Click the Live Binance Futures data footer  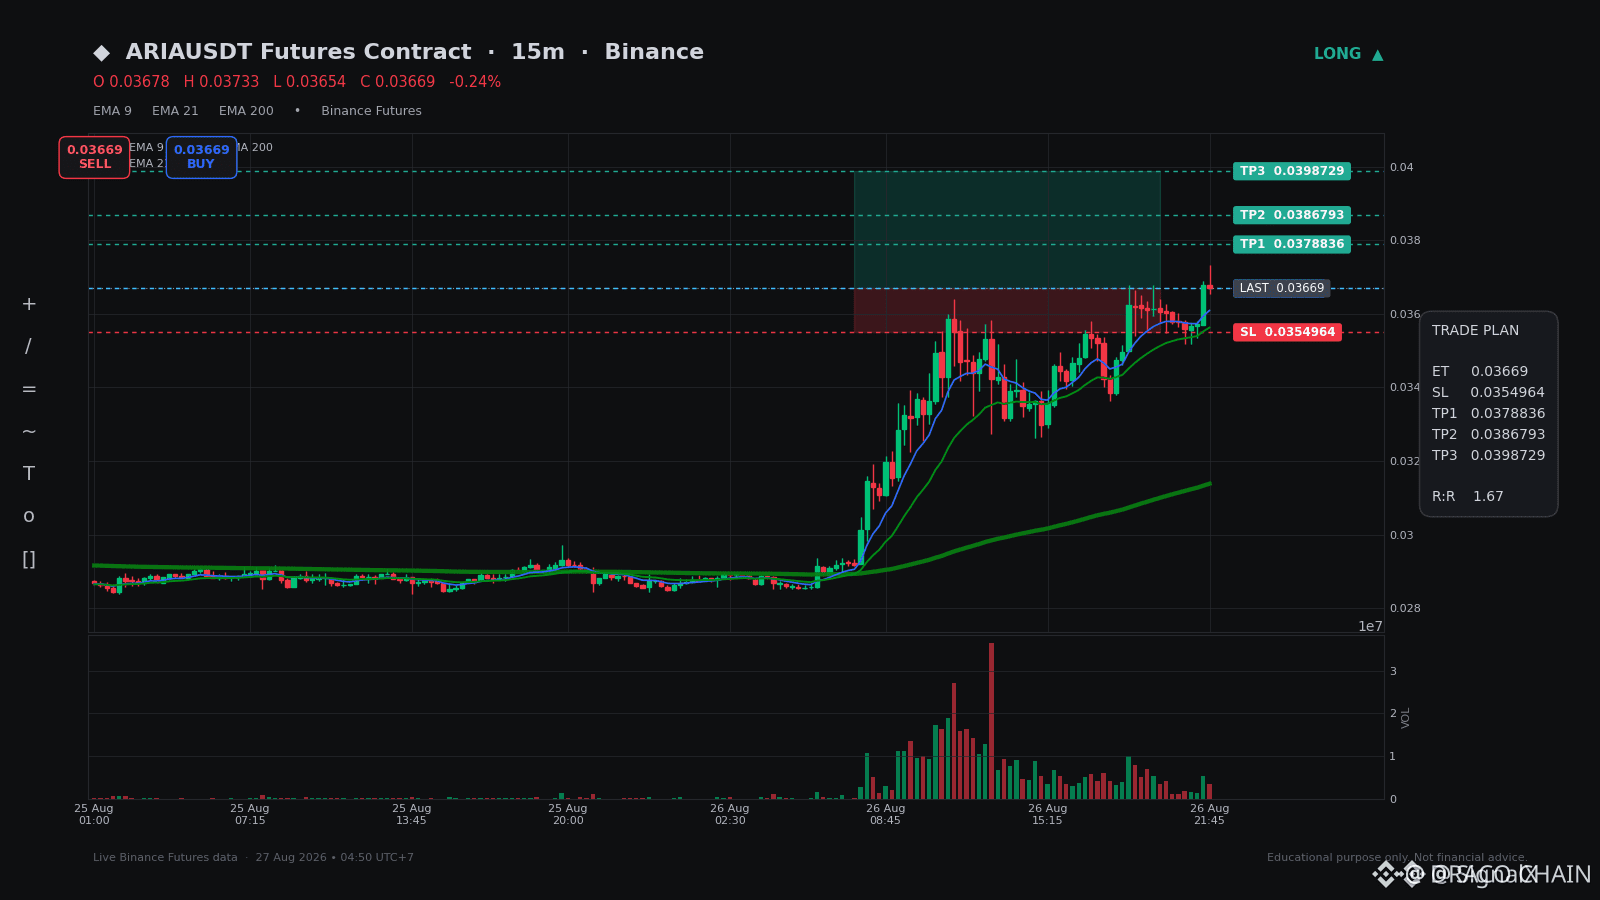point(253,858)
